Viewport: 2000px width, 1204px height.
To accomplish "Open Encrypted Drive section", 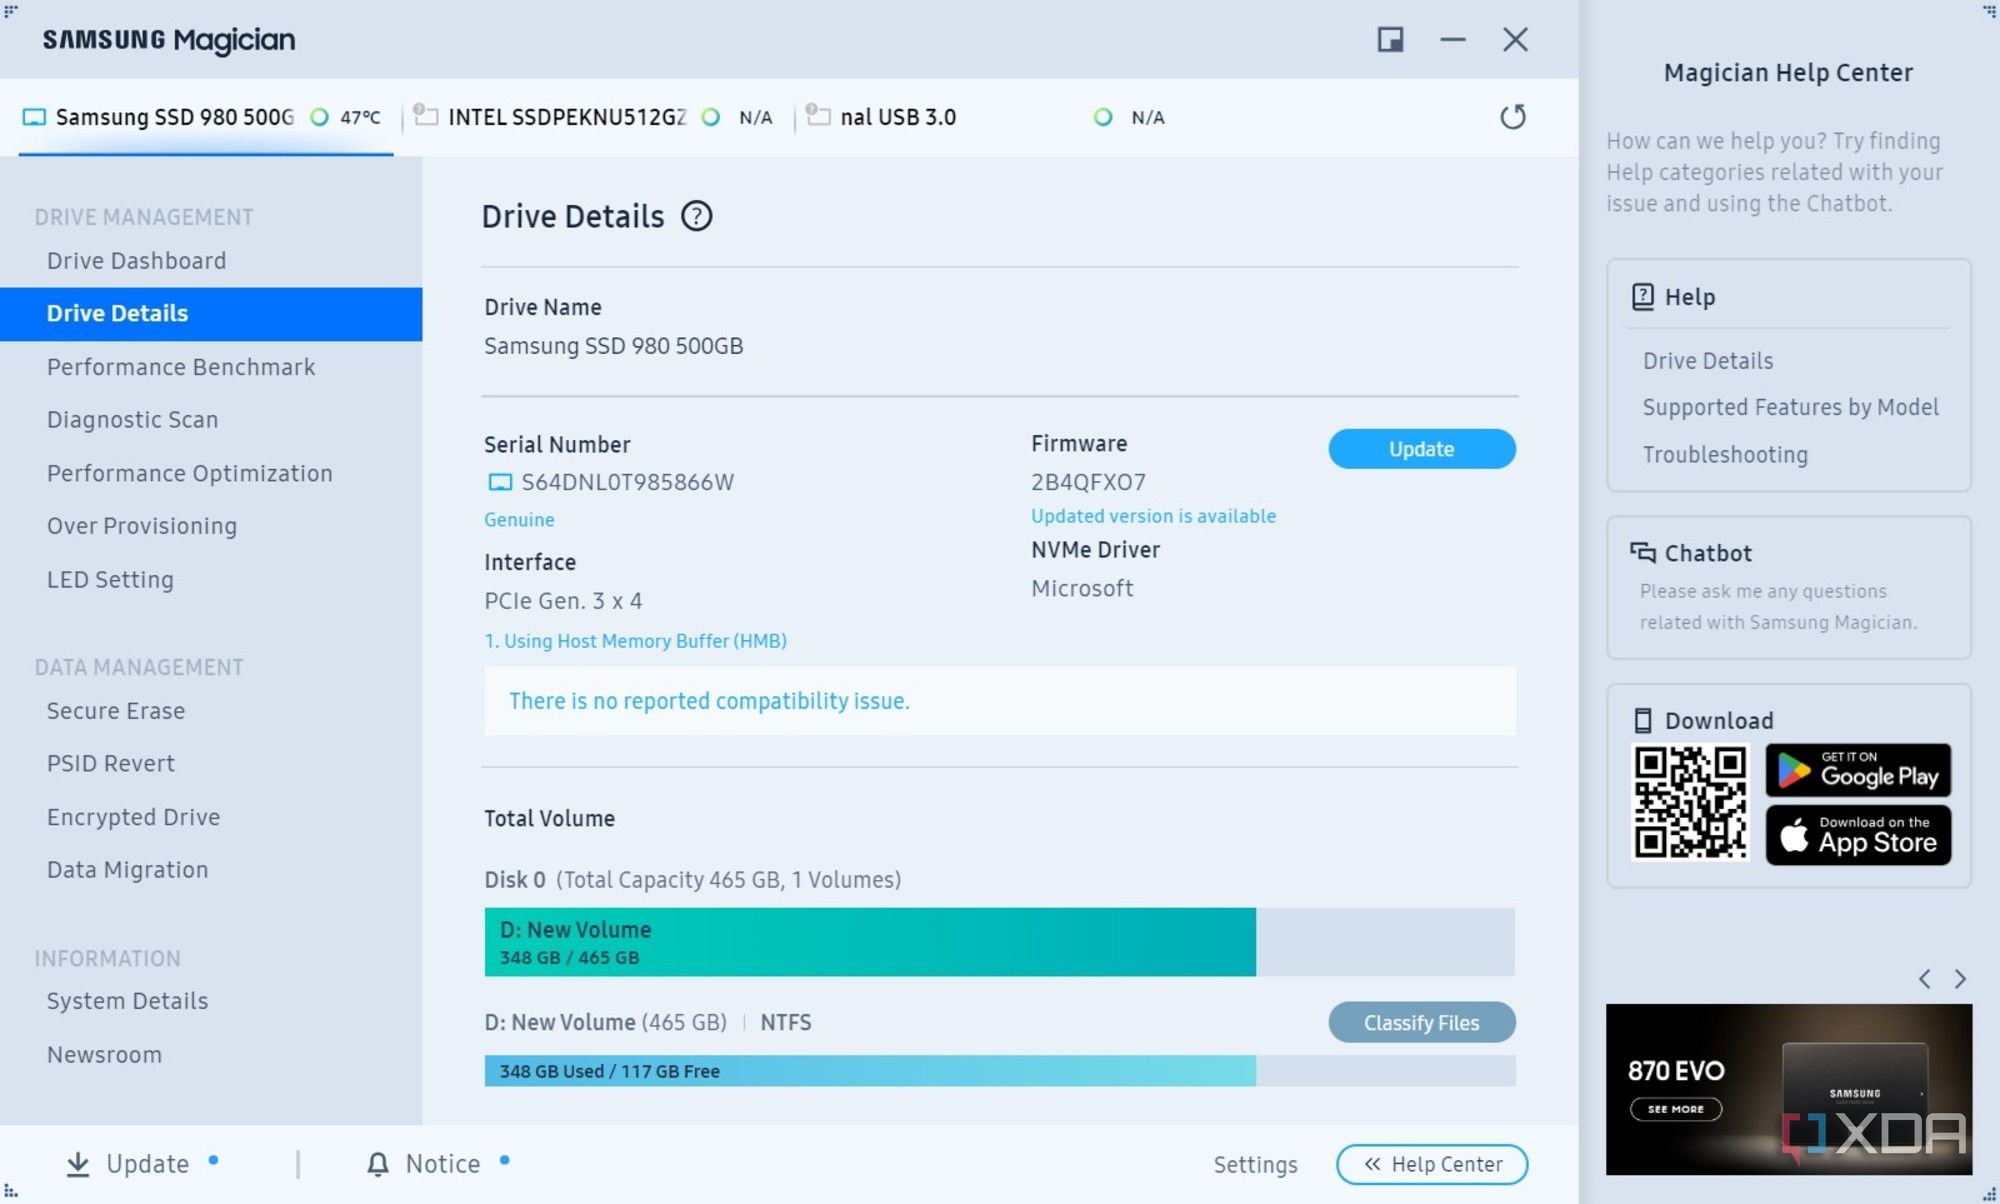I will point(133,817).
